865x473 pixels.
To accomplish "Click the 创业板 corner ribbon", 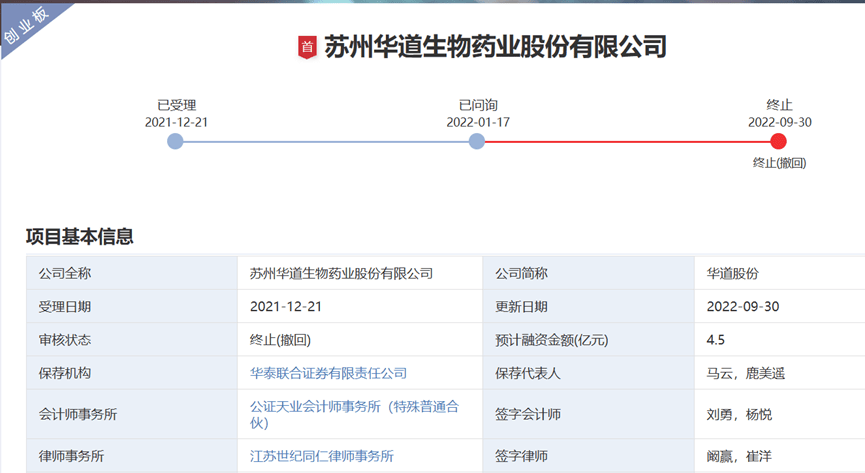I will [25, 26].
